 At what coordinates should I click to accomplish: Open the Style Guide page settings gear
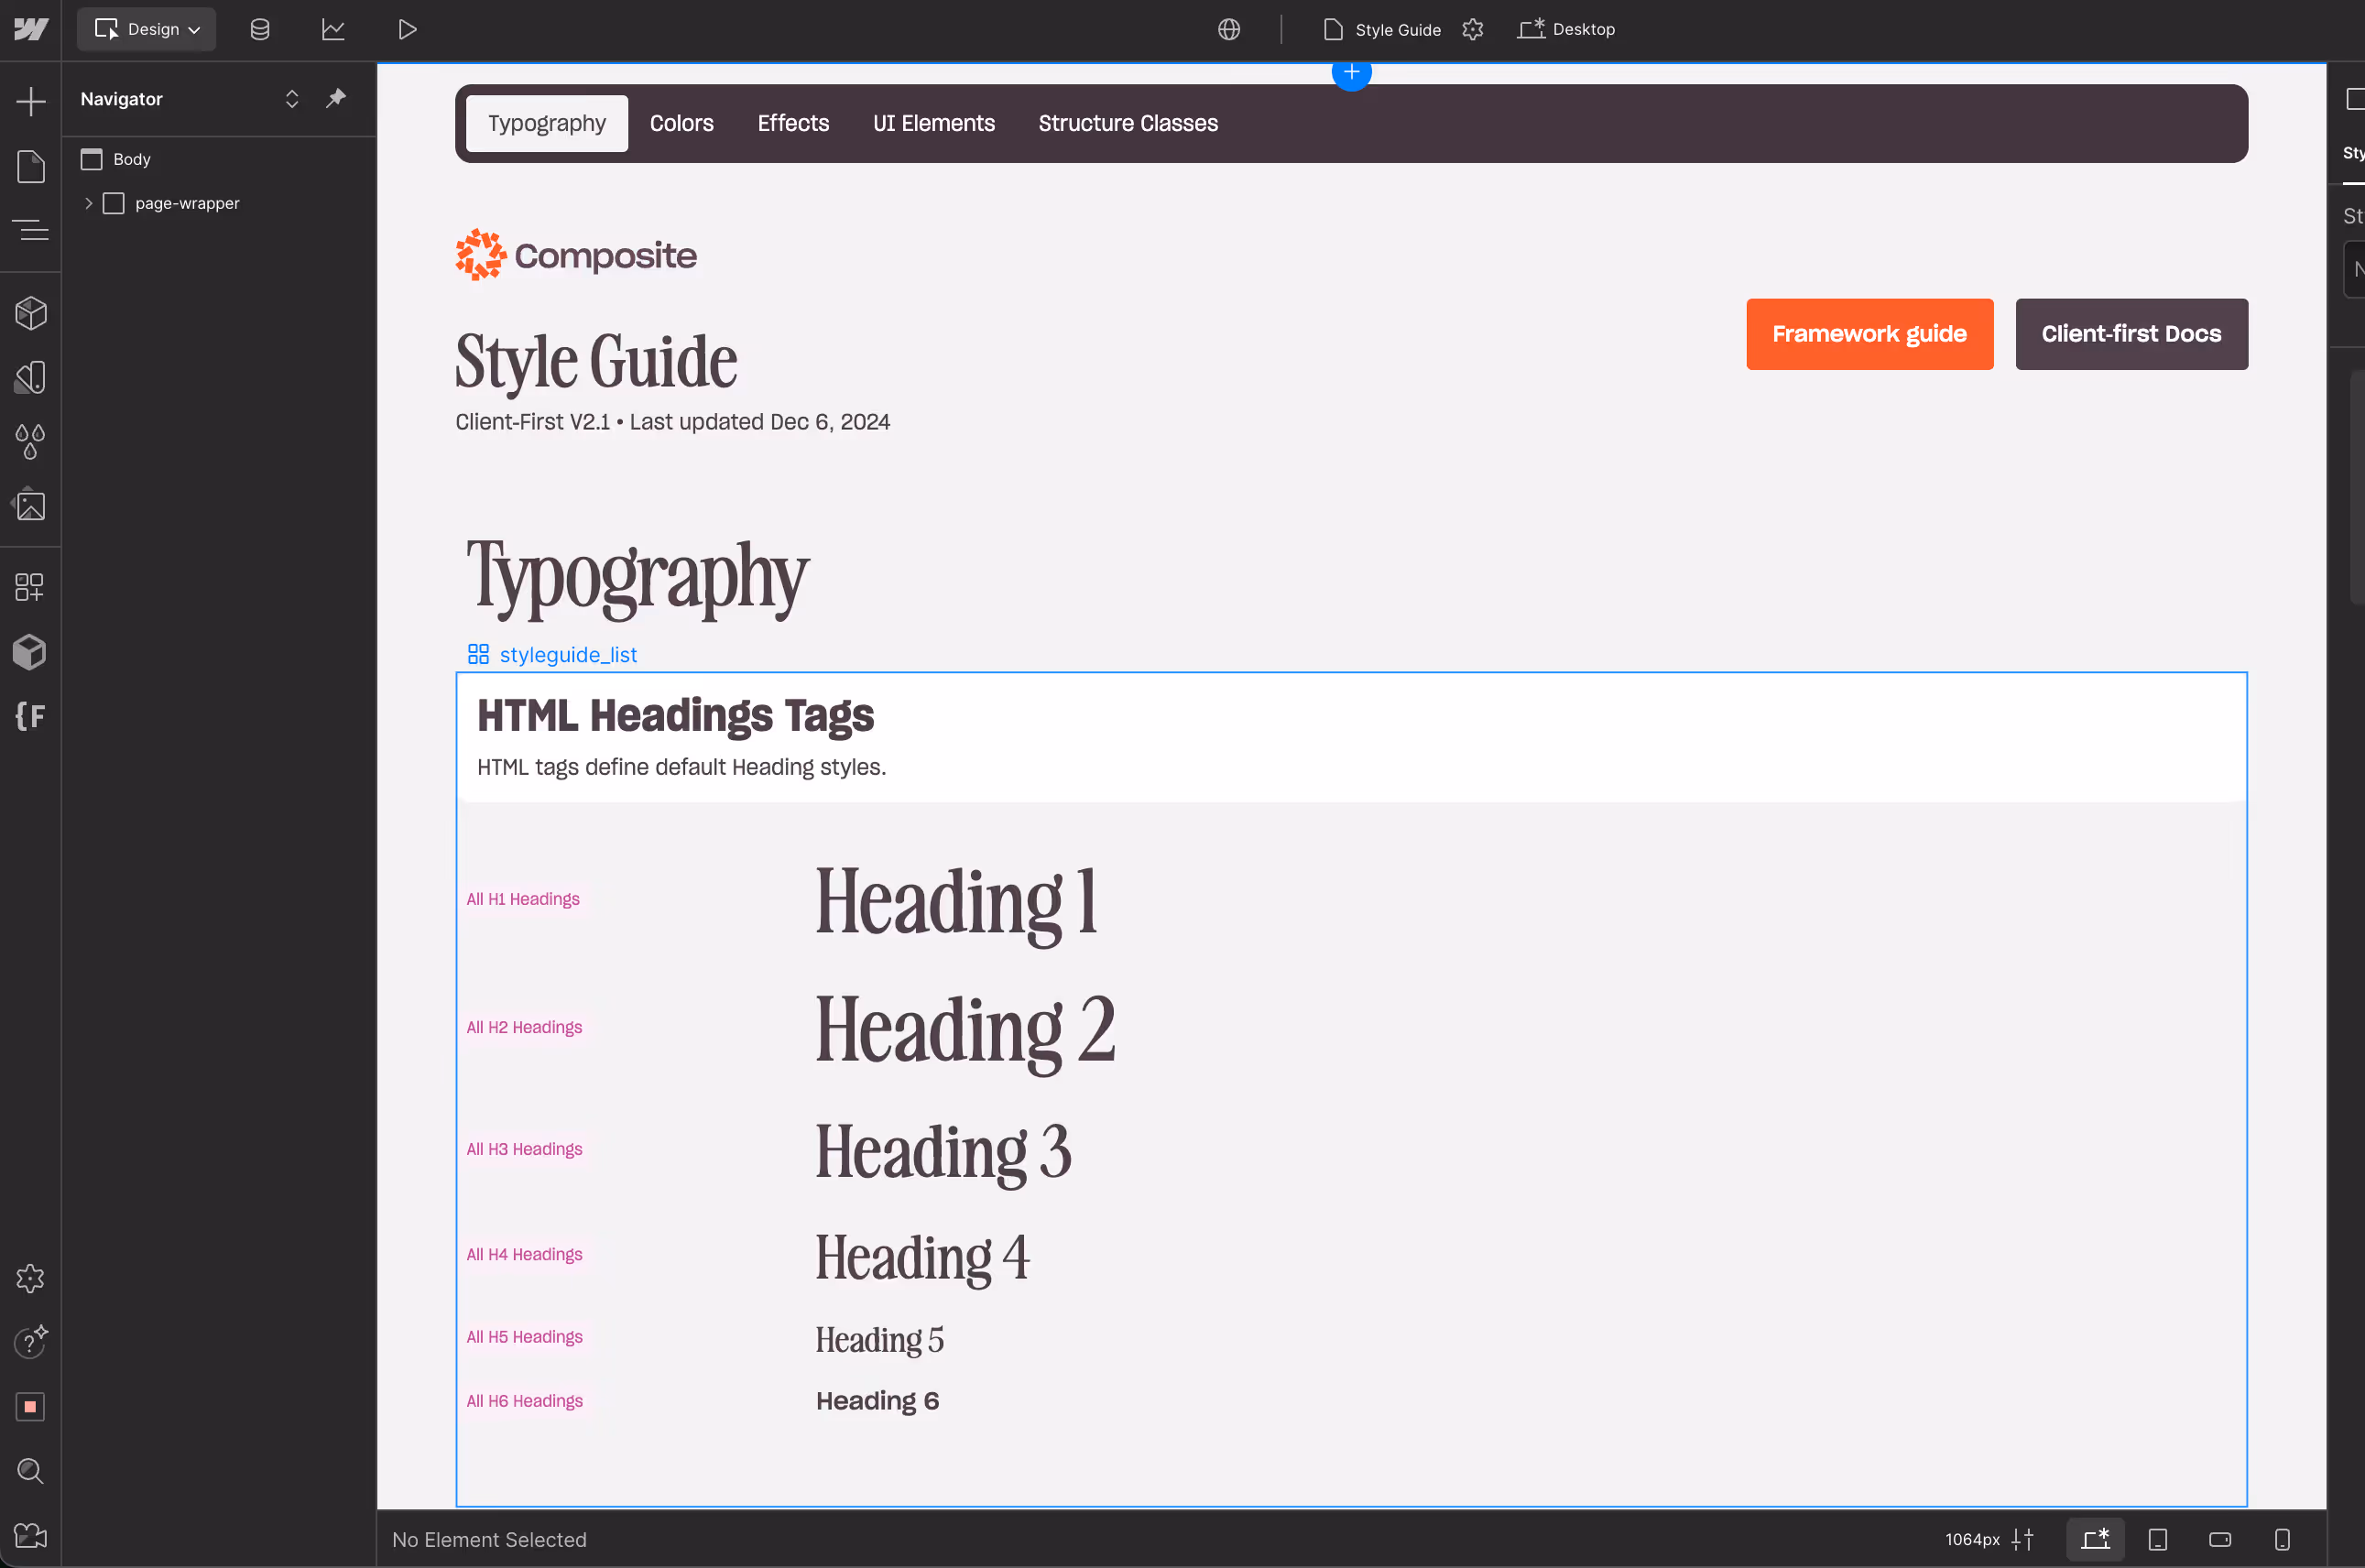point(1472,29)
